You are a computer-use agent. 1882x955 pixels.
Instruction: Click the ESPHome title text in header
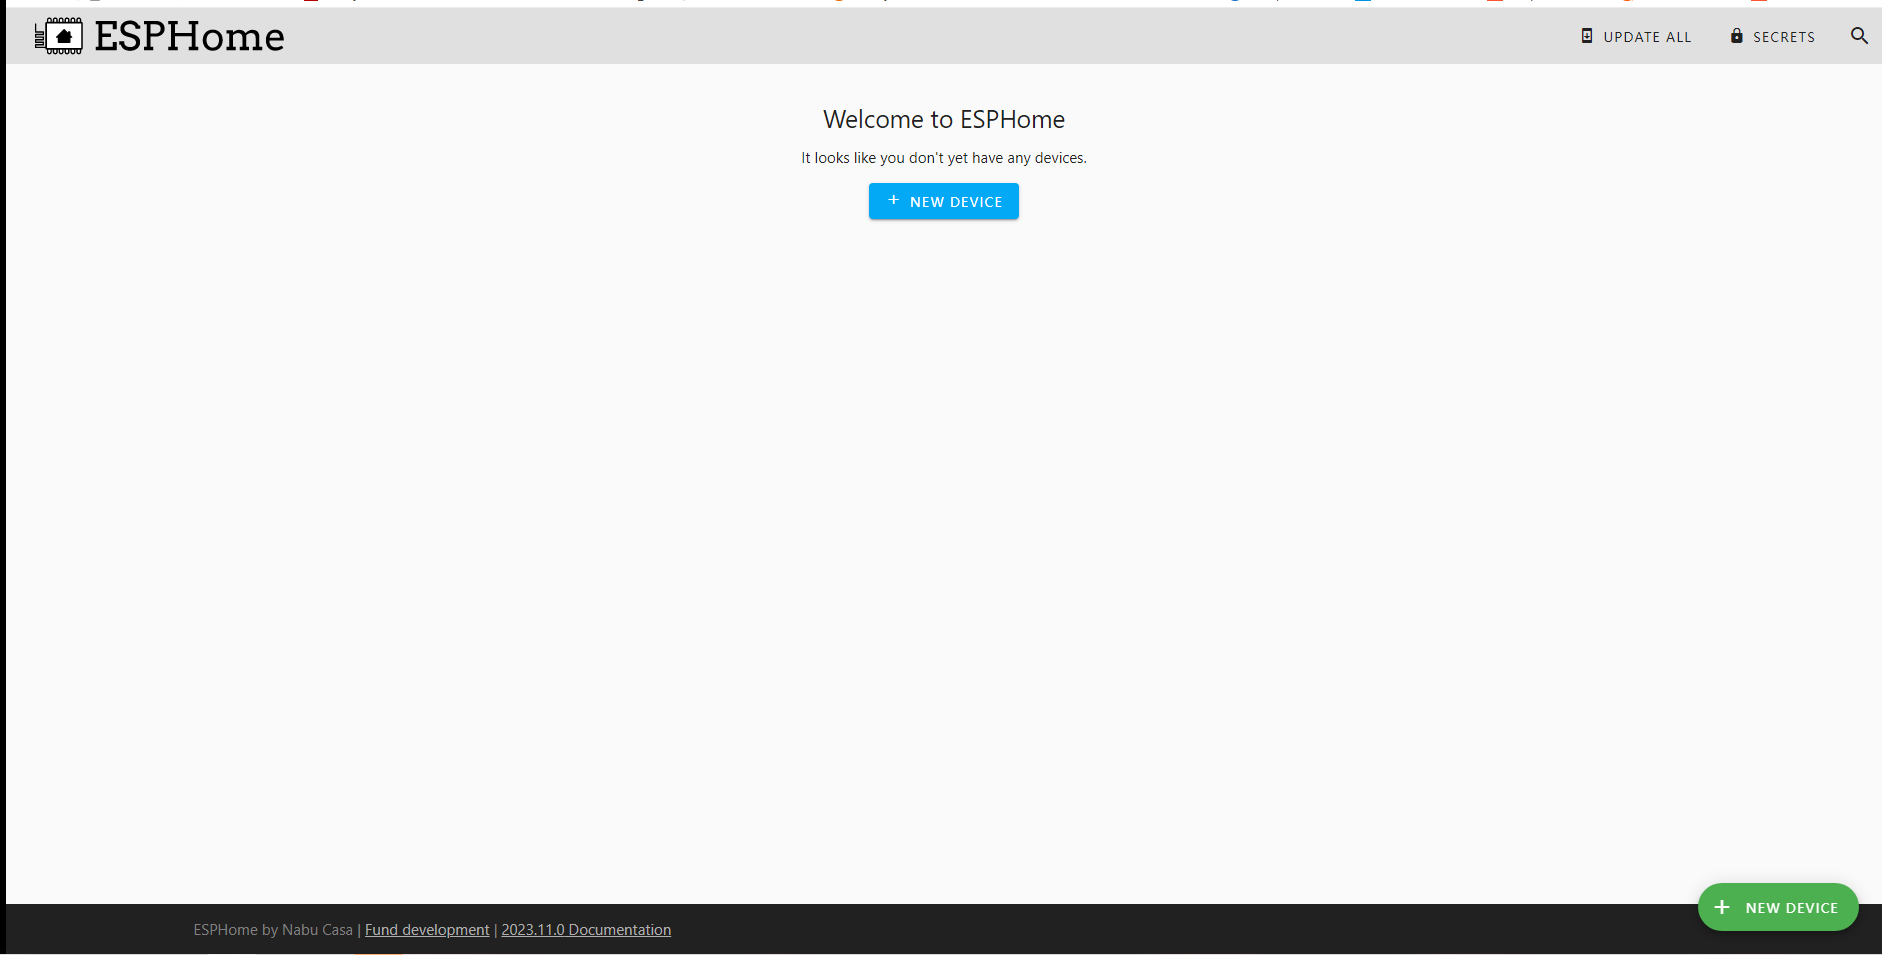190,37
